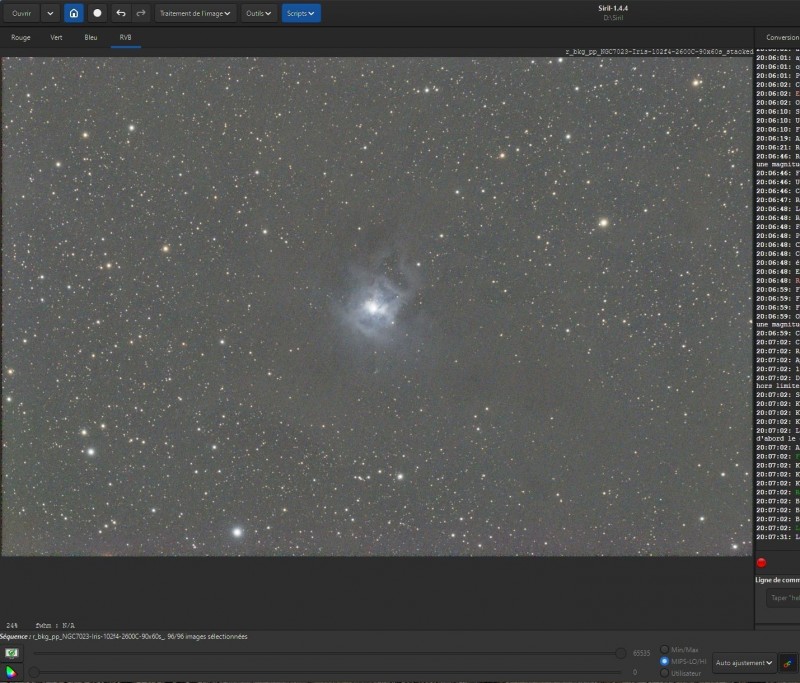The height and width of the screenshot is (683, 800).
Task: Click the command line input field
Action: [x=783, y=598]
